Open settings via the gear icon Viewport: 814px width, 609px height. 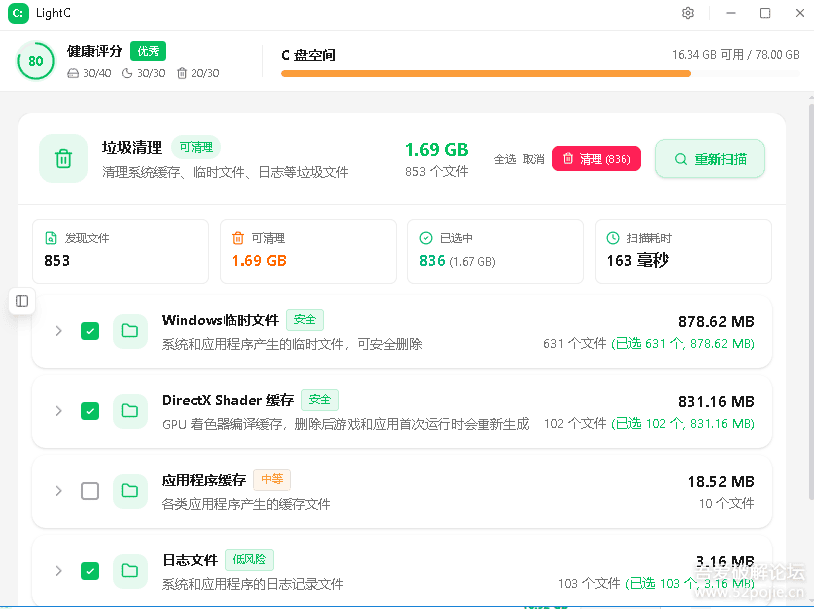pyautogui.click(x=688, y=13)
